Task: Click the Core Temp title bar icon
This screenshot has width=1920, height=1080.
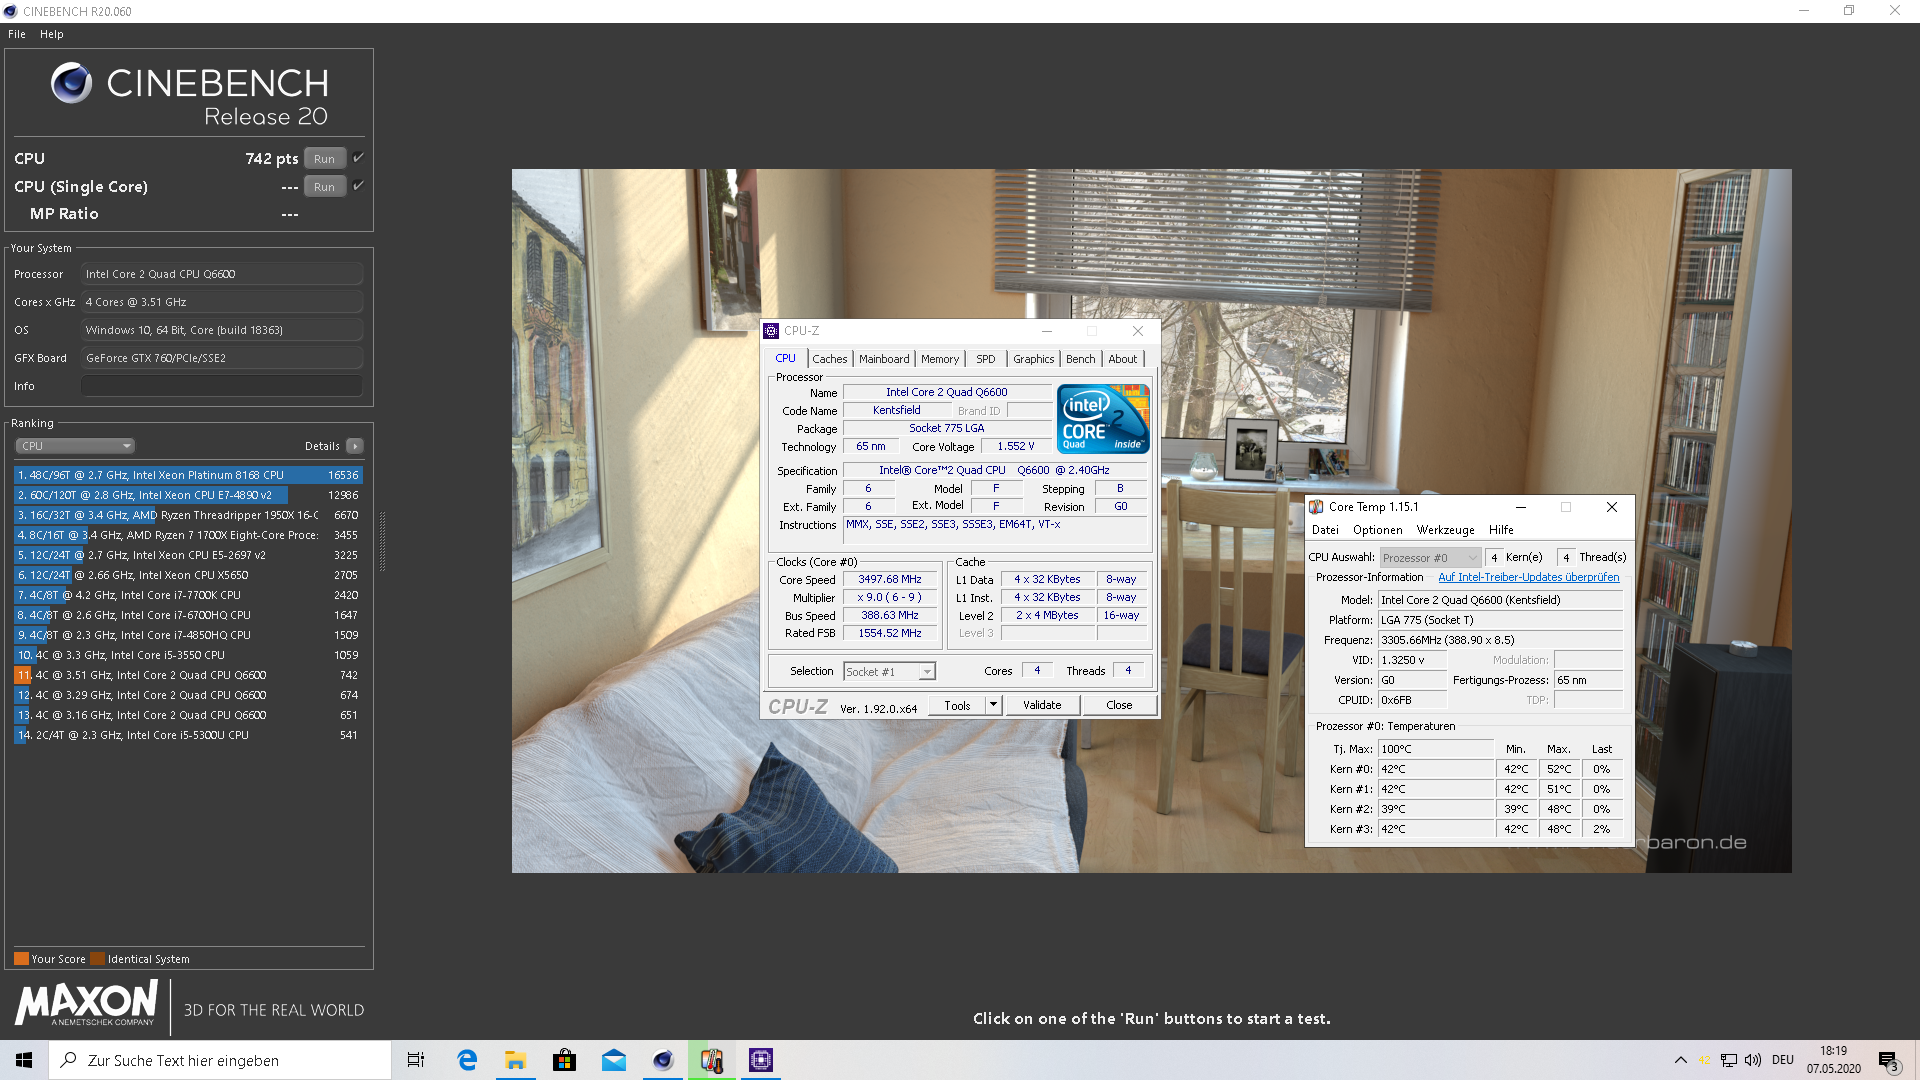Action: (x=1317, y=507)
